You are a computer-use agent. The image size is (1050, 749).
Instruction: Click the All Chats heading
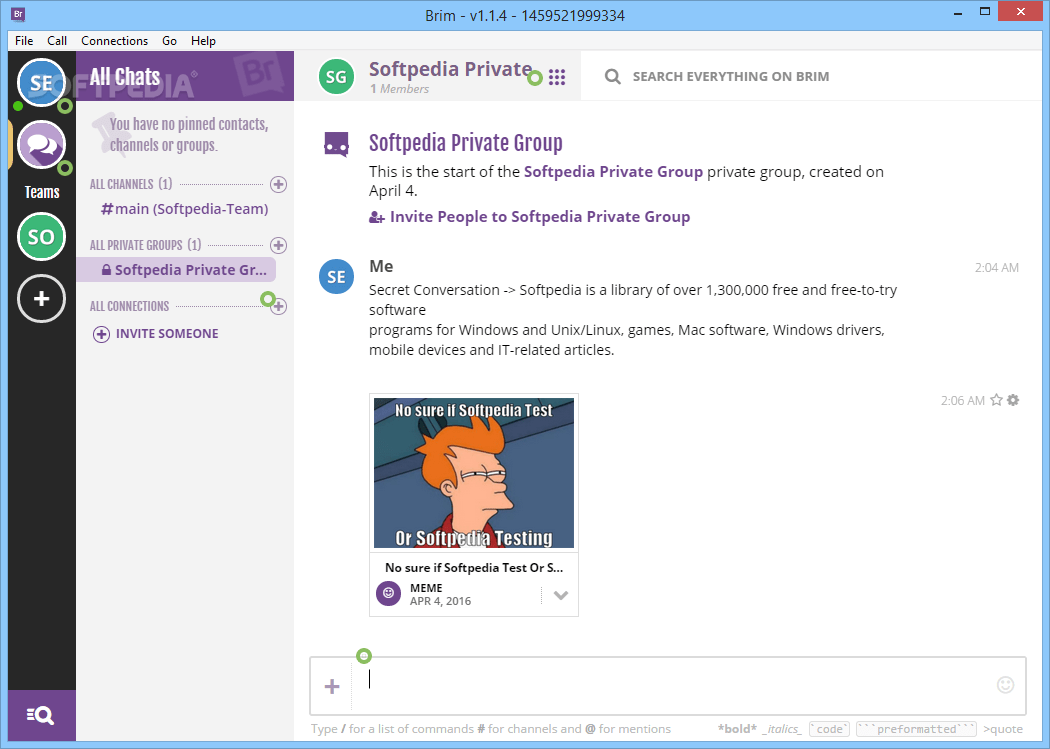pos(125,76)
